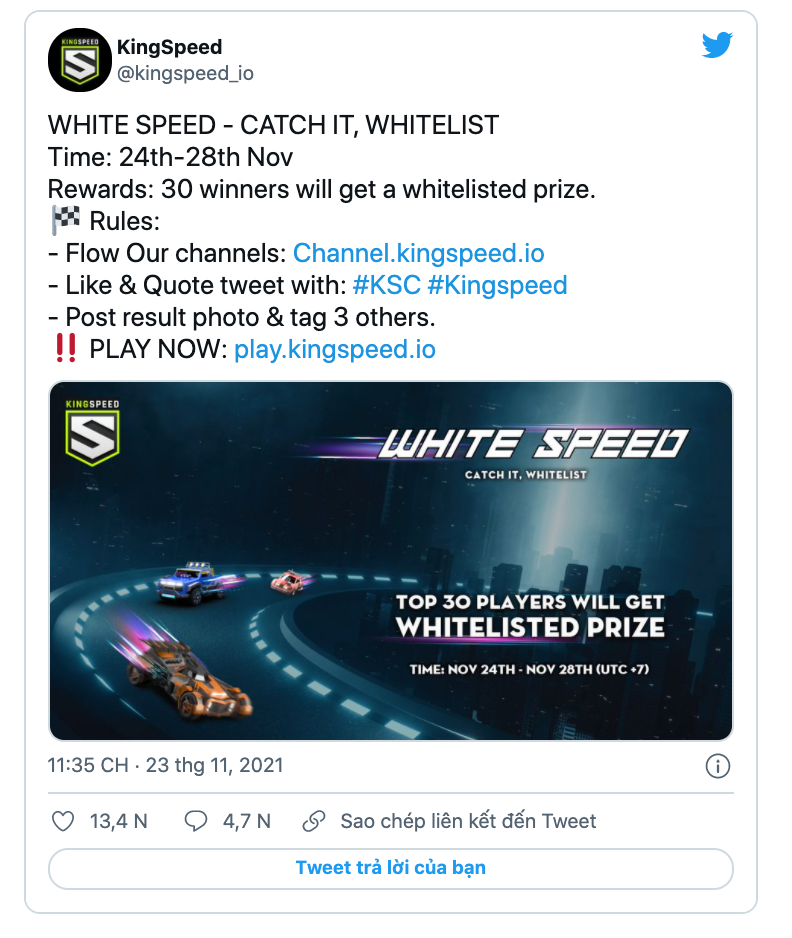Viewport: 792px width, 938px height.
Task: Click the copy link chain icon
Action: point(314,821)
